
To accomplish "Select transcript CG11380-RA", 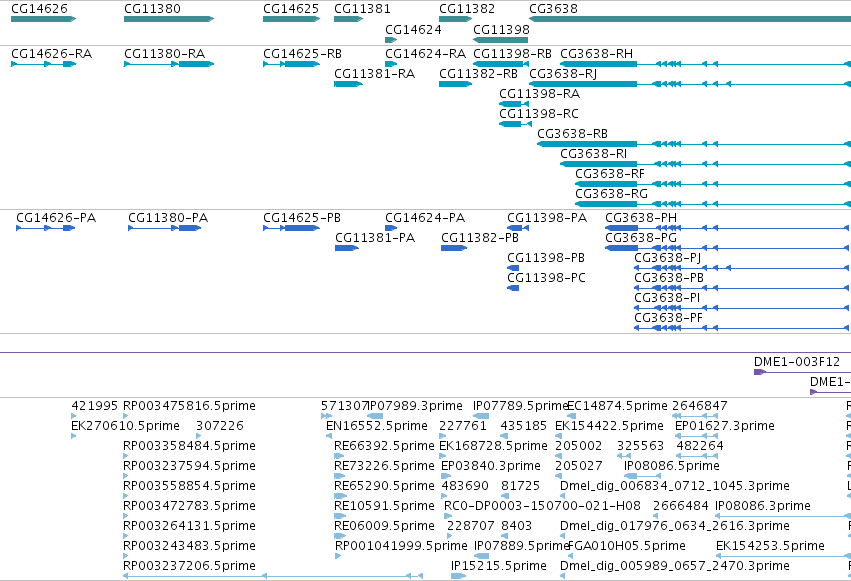I will 169,64.
